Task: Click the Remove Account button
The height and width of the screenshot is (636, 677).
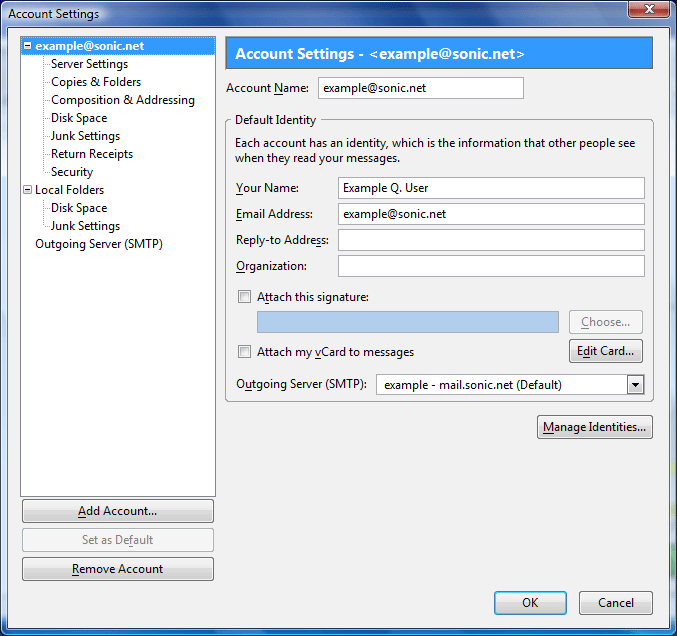Action: [x=118, y=569]
